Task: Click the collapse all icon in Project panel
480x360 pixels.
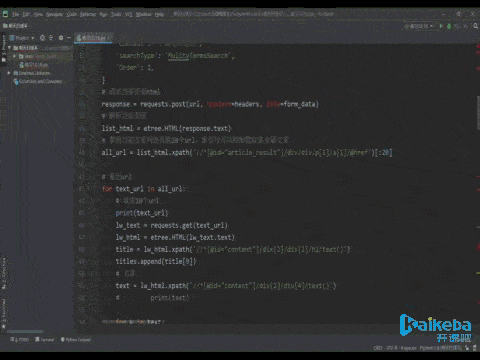Action: pyautogui.click(x=51, y=38)
